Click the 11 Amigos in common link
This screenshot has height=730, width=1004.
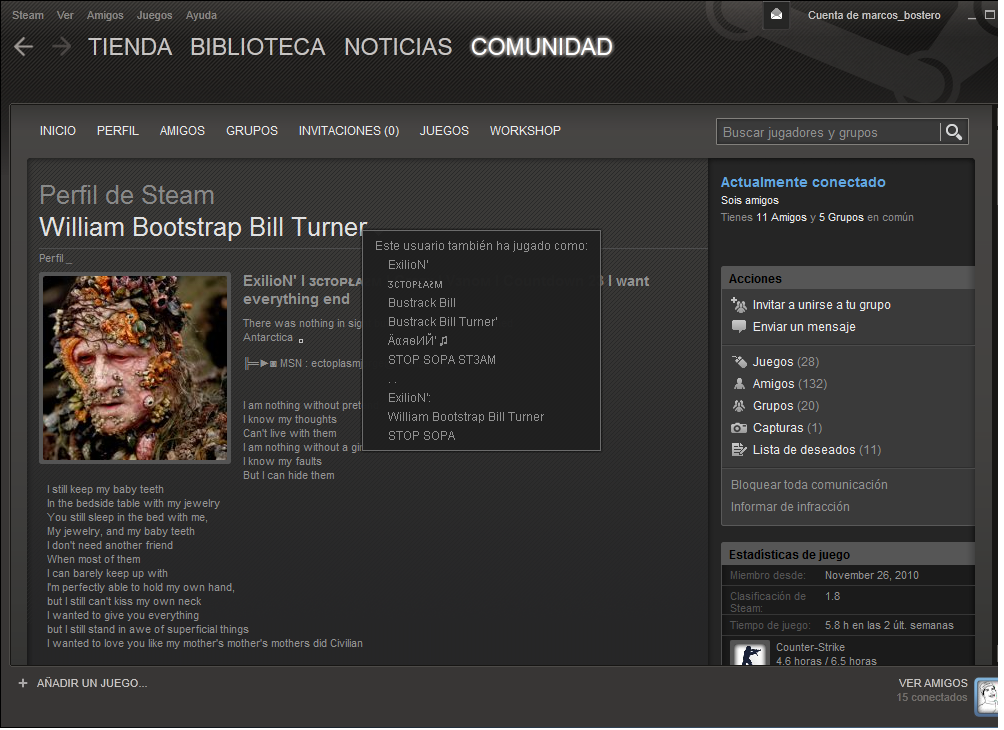[x=781, y=217]
